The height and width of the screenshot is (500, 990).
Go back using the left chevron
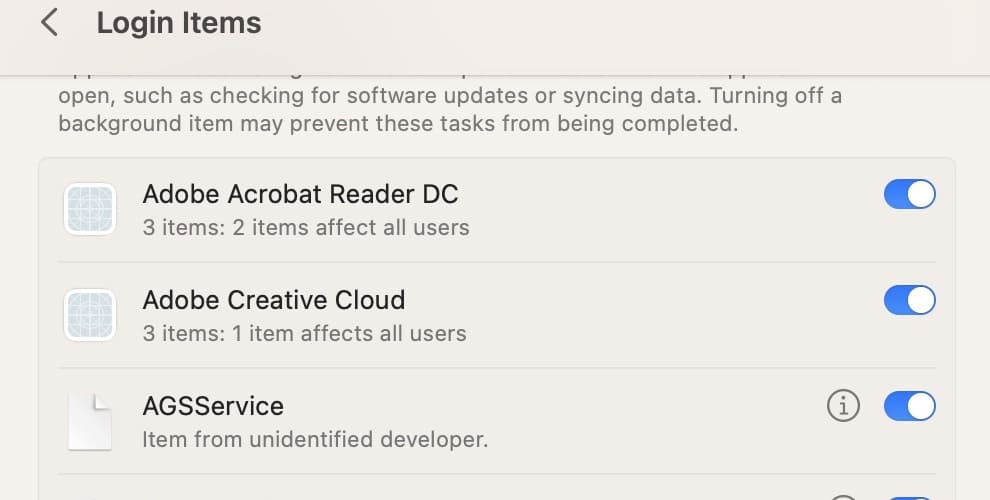pos(49,23)
